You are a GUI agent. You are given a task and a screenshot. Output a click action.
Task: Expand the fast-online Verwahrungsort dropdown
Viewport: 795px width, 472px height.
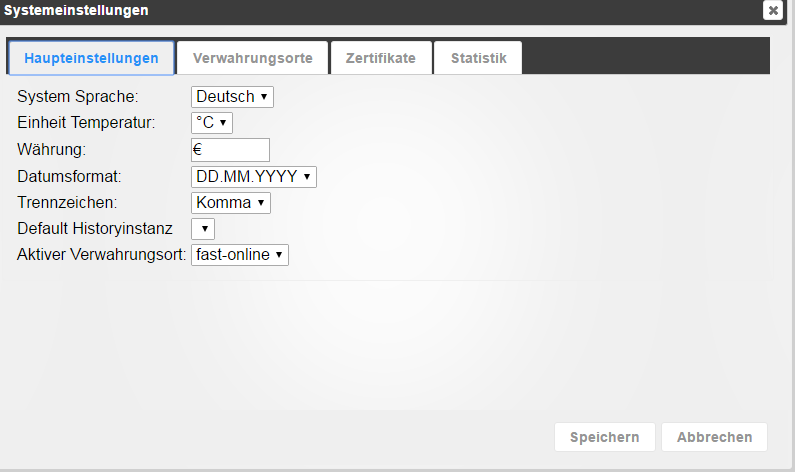(240, 255)
